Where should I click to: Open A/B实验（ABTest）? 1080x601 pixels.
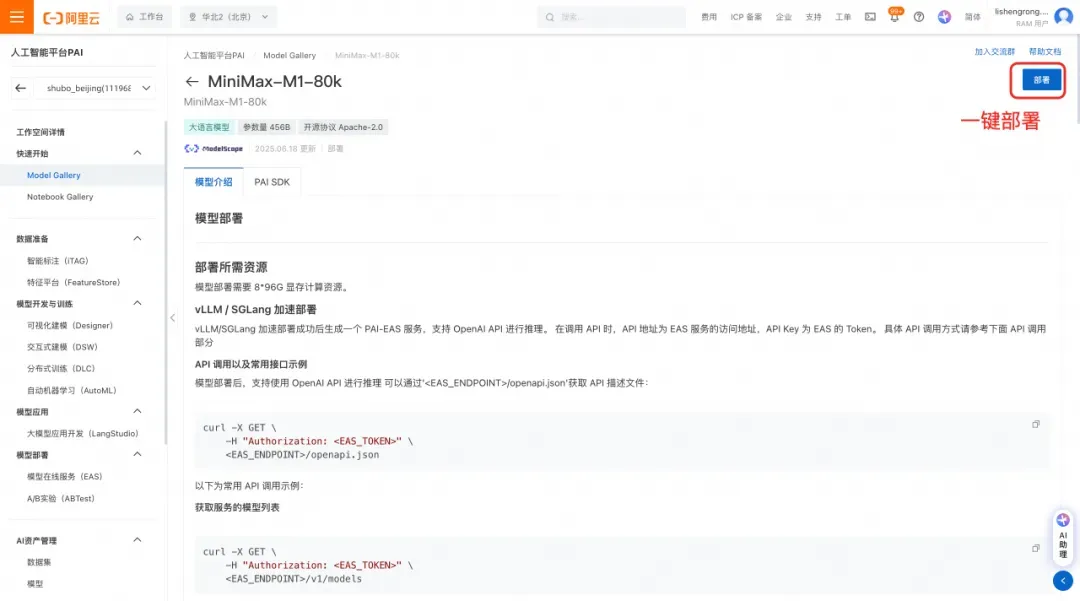click(x=61, y=498)
